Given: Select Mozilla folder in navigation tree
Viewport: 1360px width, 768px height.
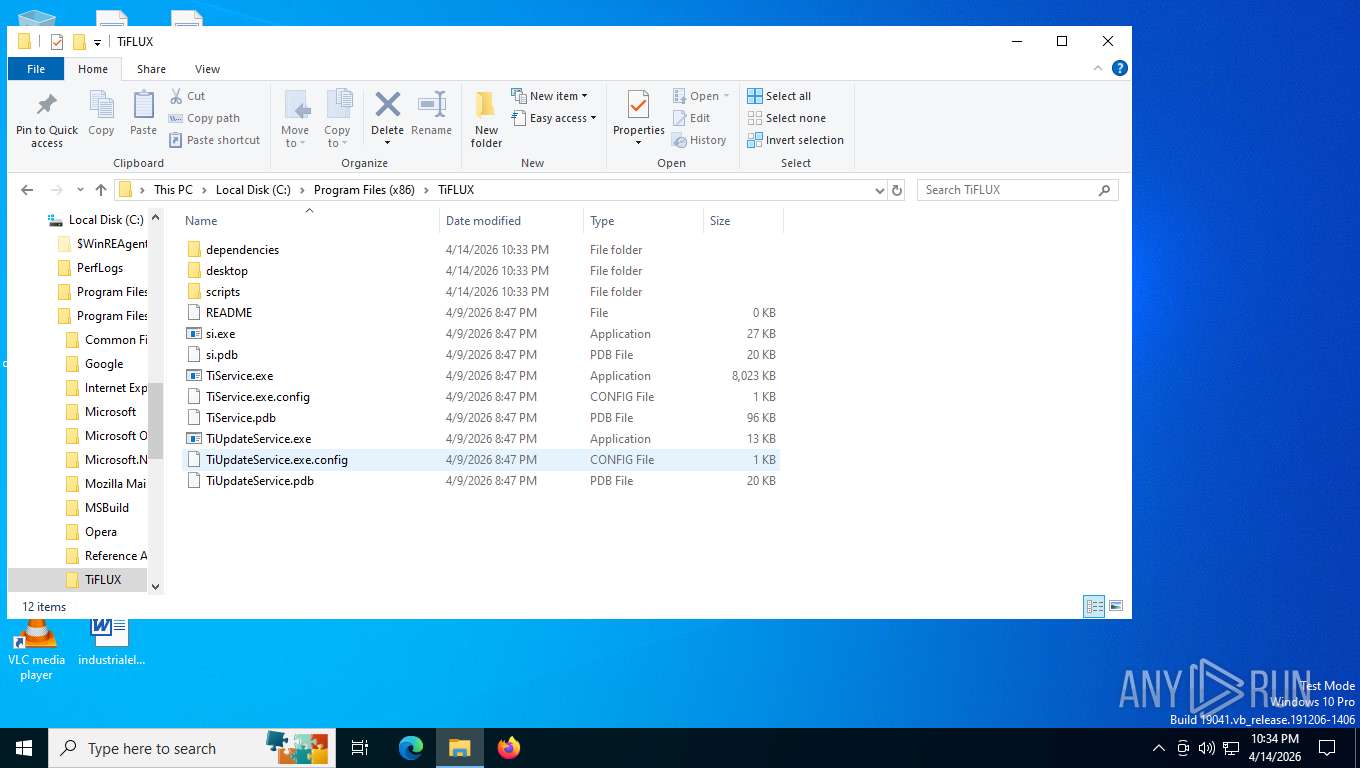Looking at the screenshot, I should click(x=106, y=484).
